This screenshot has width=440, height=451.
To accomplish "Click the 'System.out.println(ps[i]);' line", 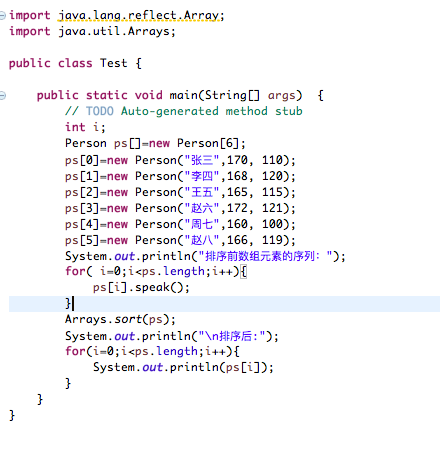I will 183,367.
